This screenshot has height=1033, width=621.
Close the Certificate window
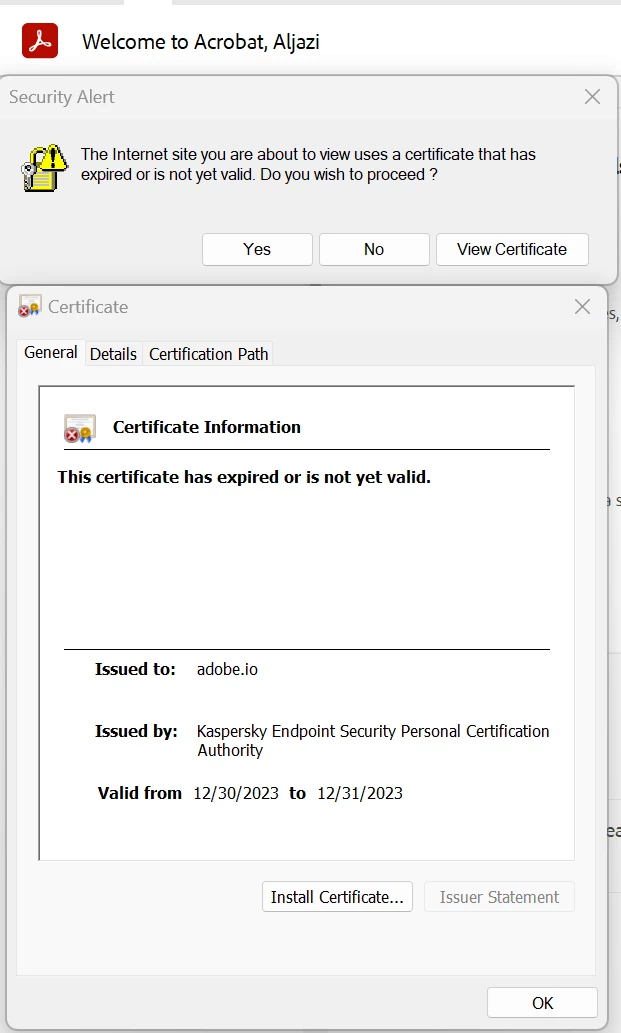pyautogui.click(x=582, y=306)
